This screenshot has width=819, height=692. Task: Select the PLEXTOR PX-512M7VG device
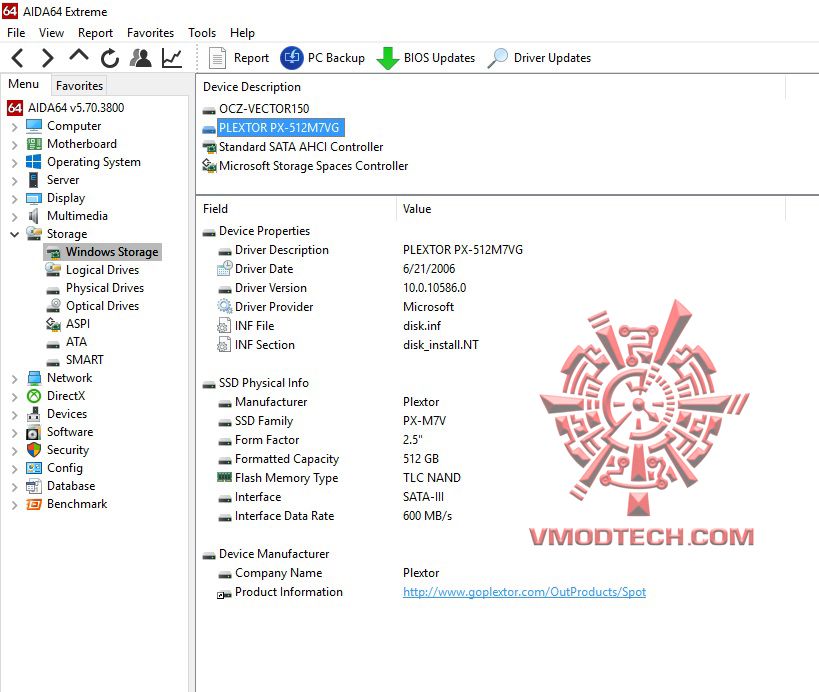point(279,127)
